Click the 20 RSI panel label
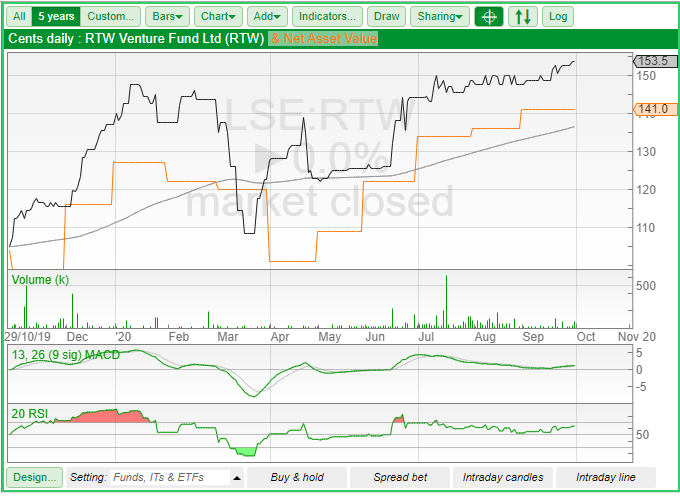Viewport: 680px width, 496px height. pos(29,414)
